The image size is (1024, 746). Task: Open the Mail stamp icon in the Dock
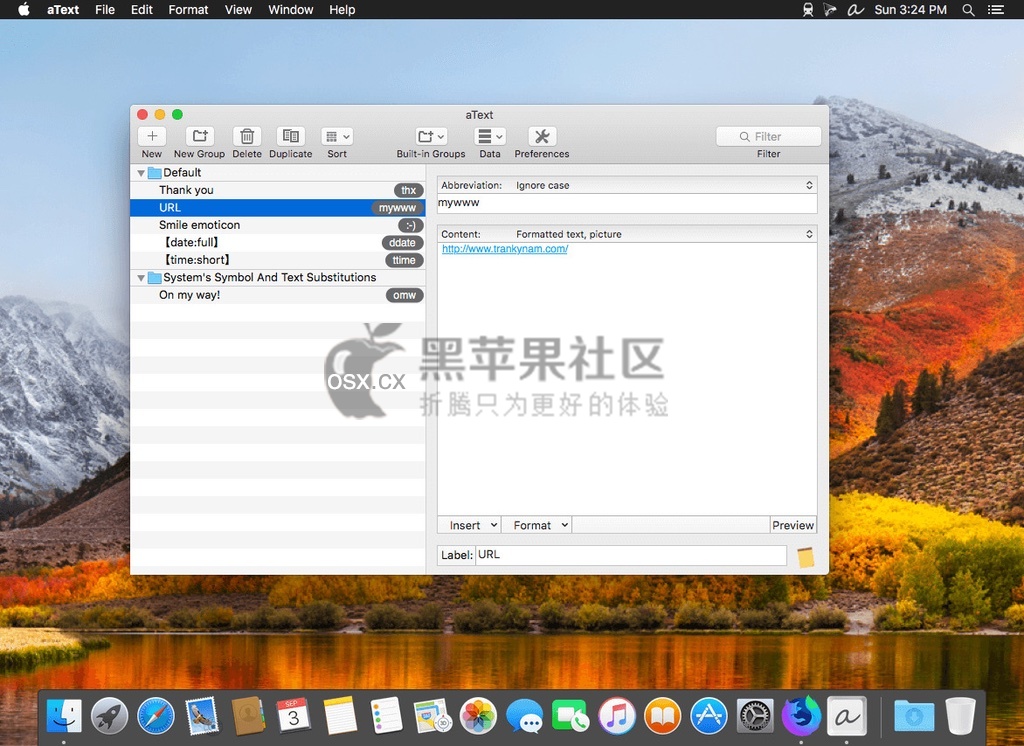tap(202, 716)
